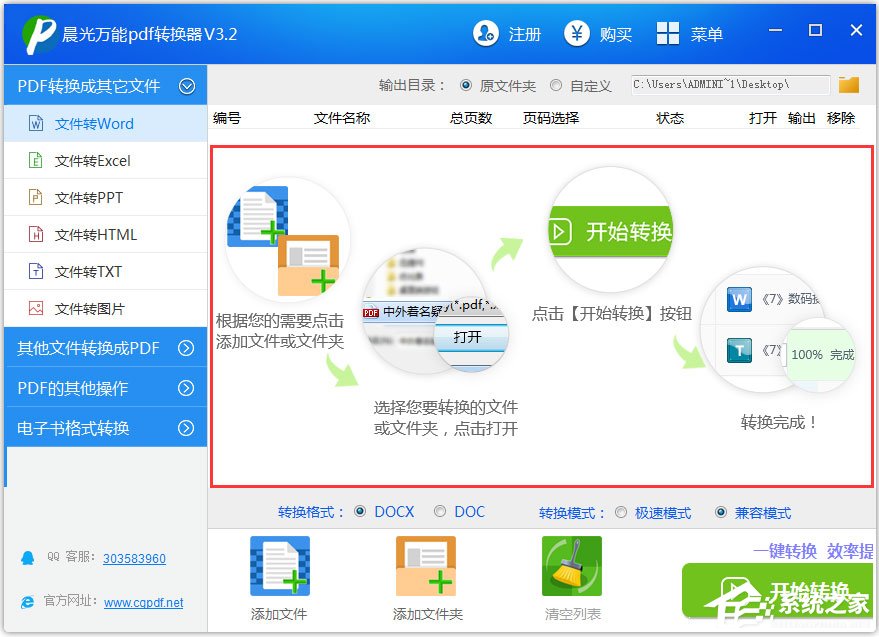This screenshot has width=879, height=637.
Task: Click the 文件名称 column header
Action: click(x=342, y=118)
